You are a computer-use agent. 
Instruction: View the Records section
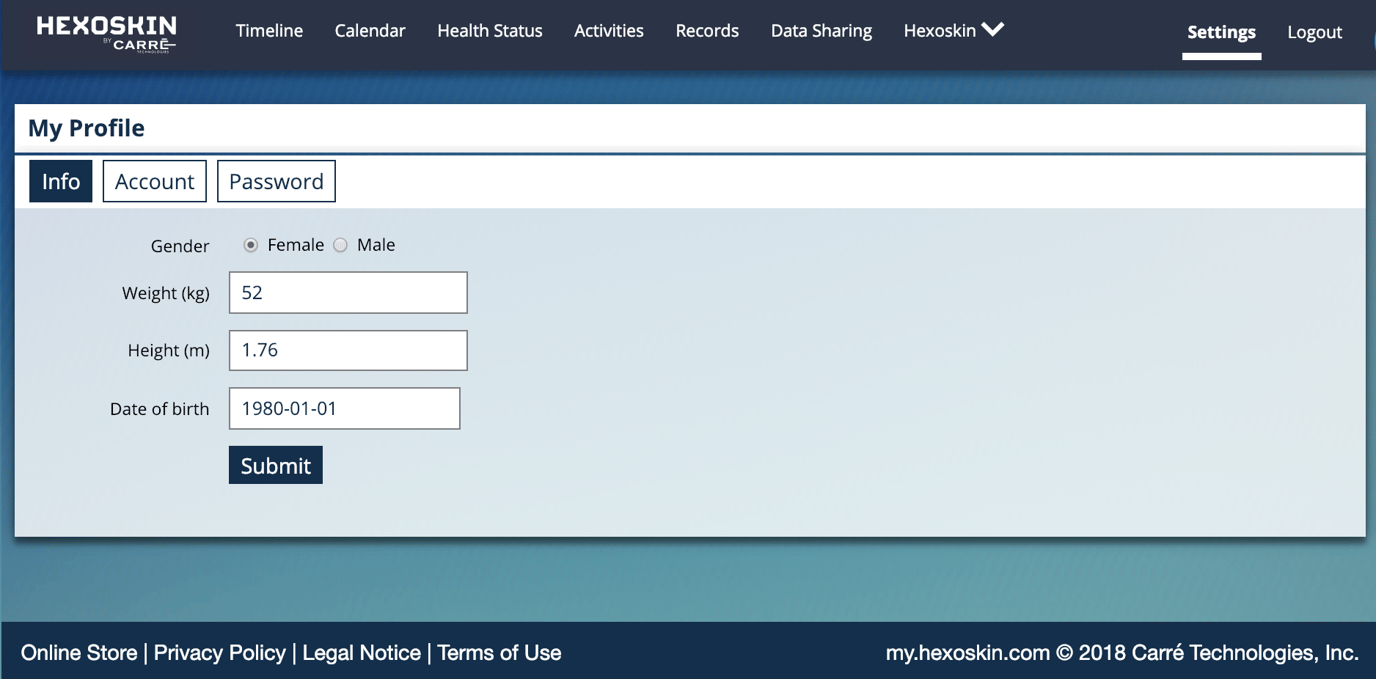[x=707, y=30]
